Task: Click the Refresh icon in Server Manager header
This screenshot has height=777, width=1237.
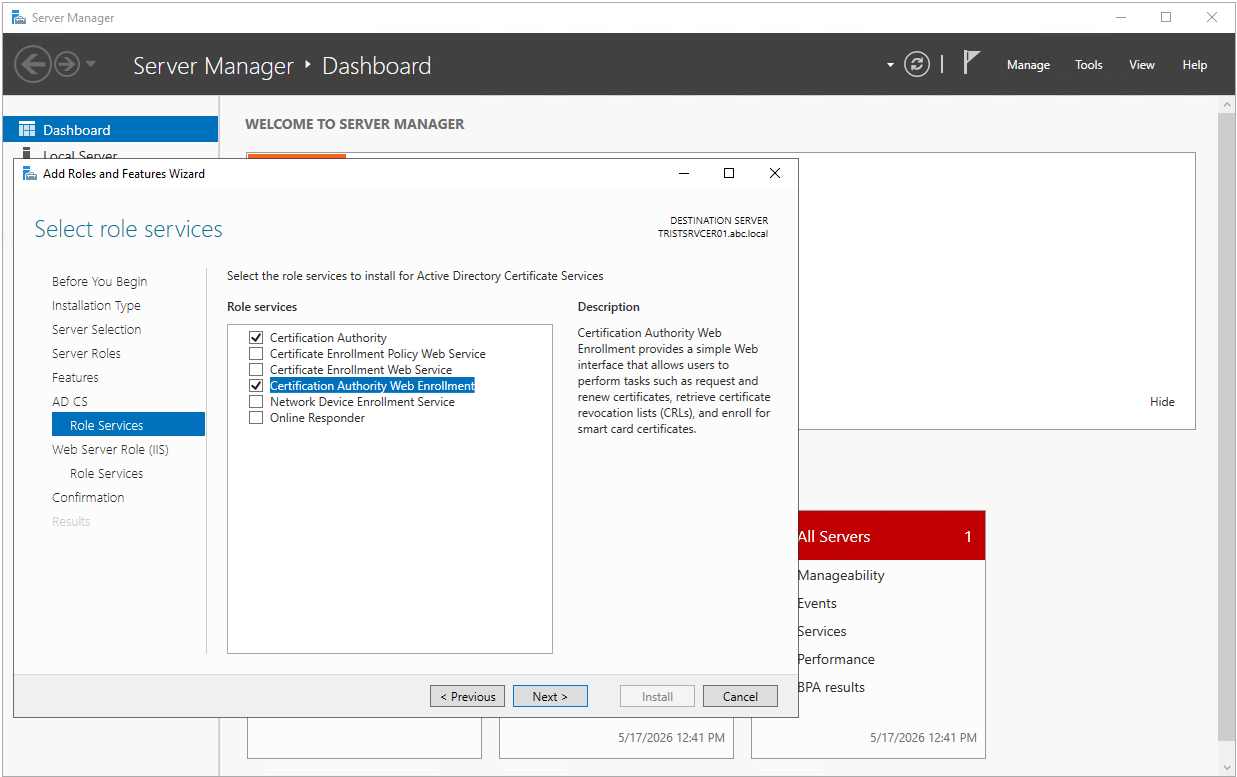Action: [917, 65]
